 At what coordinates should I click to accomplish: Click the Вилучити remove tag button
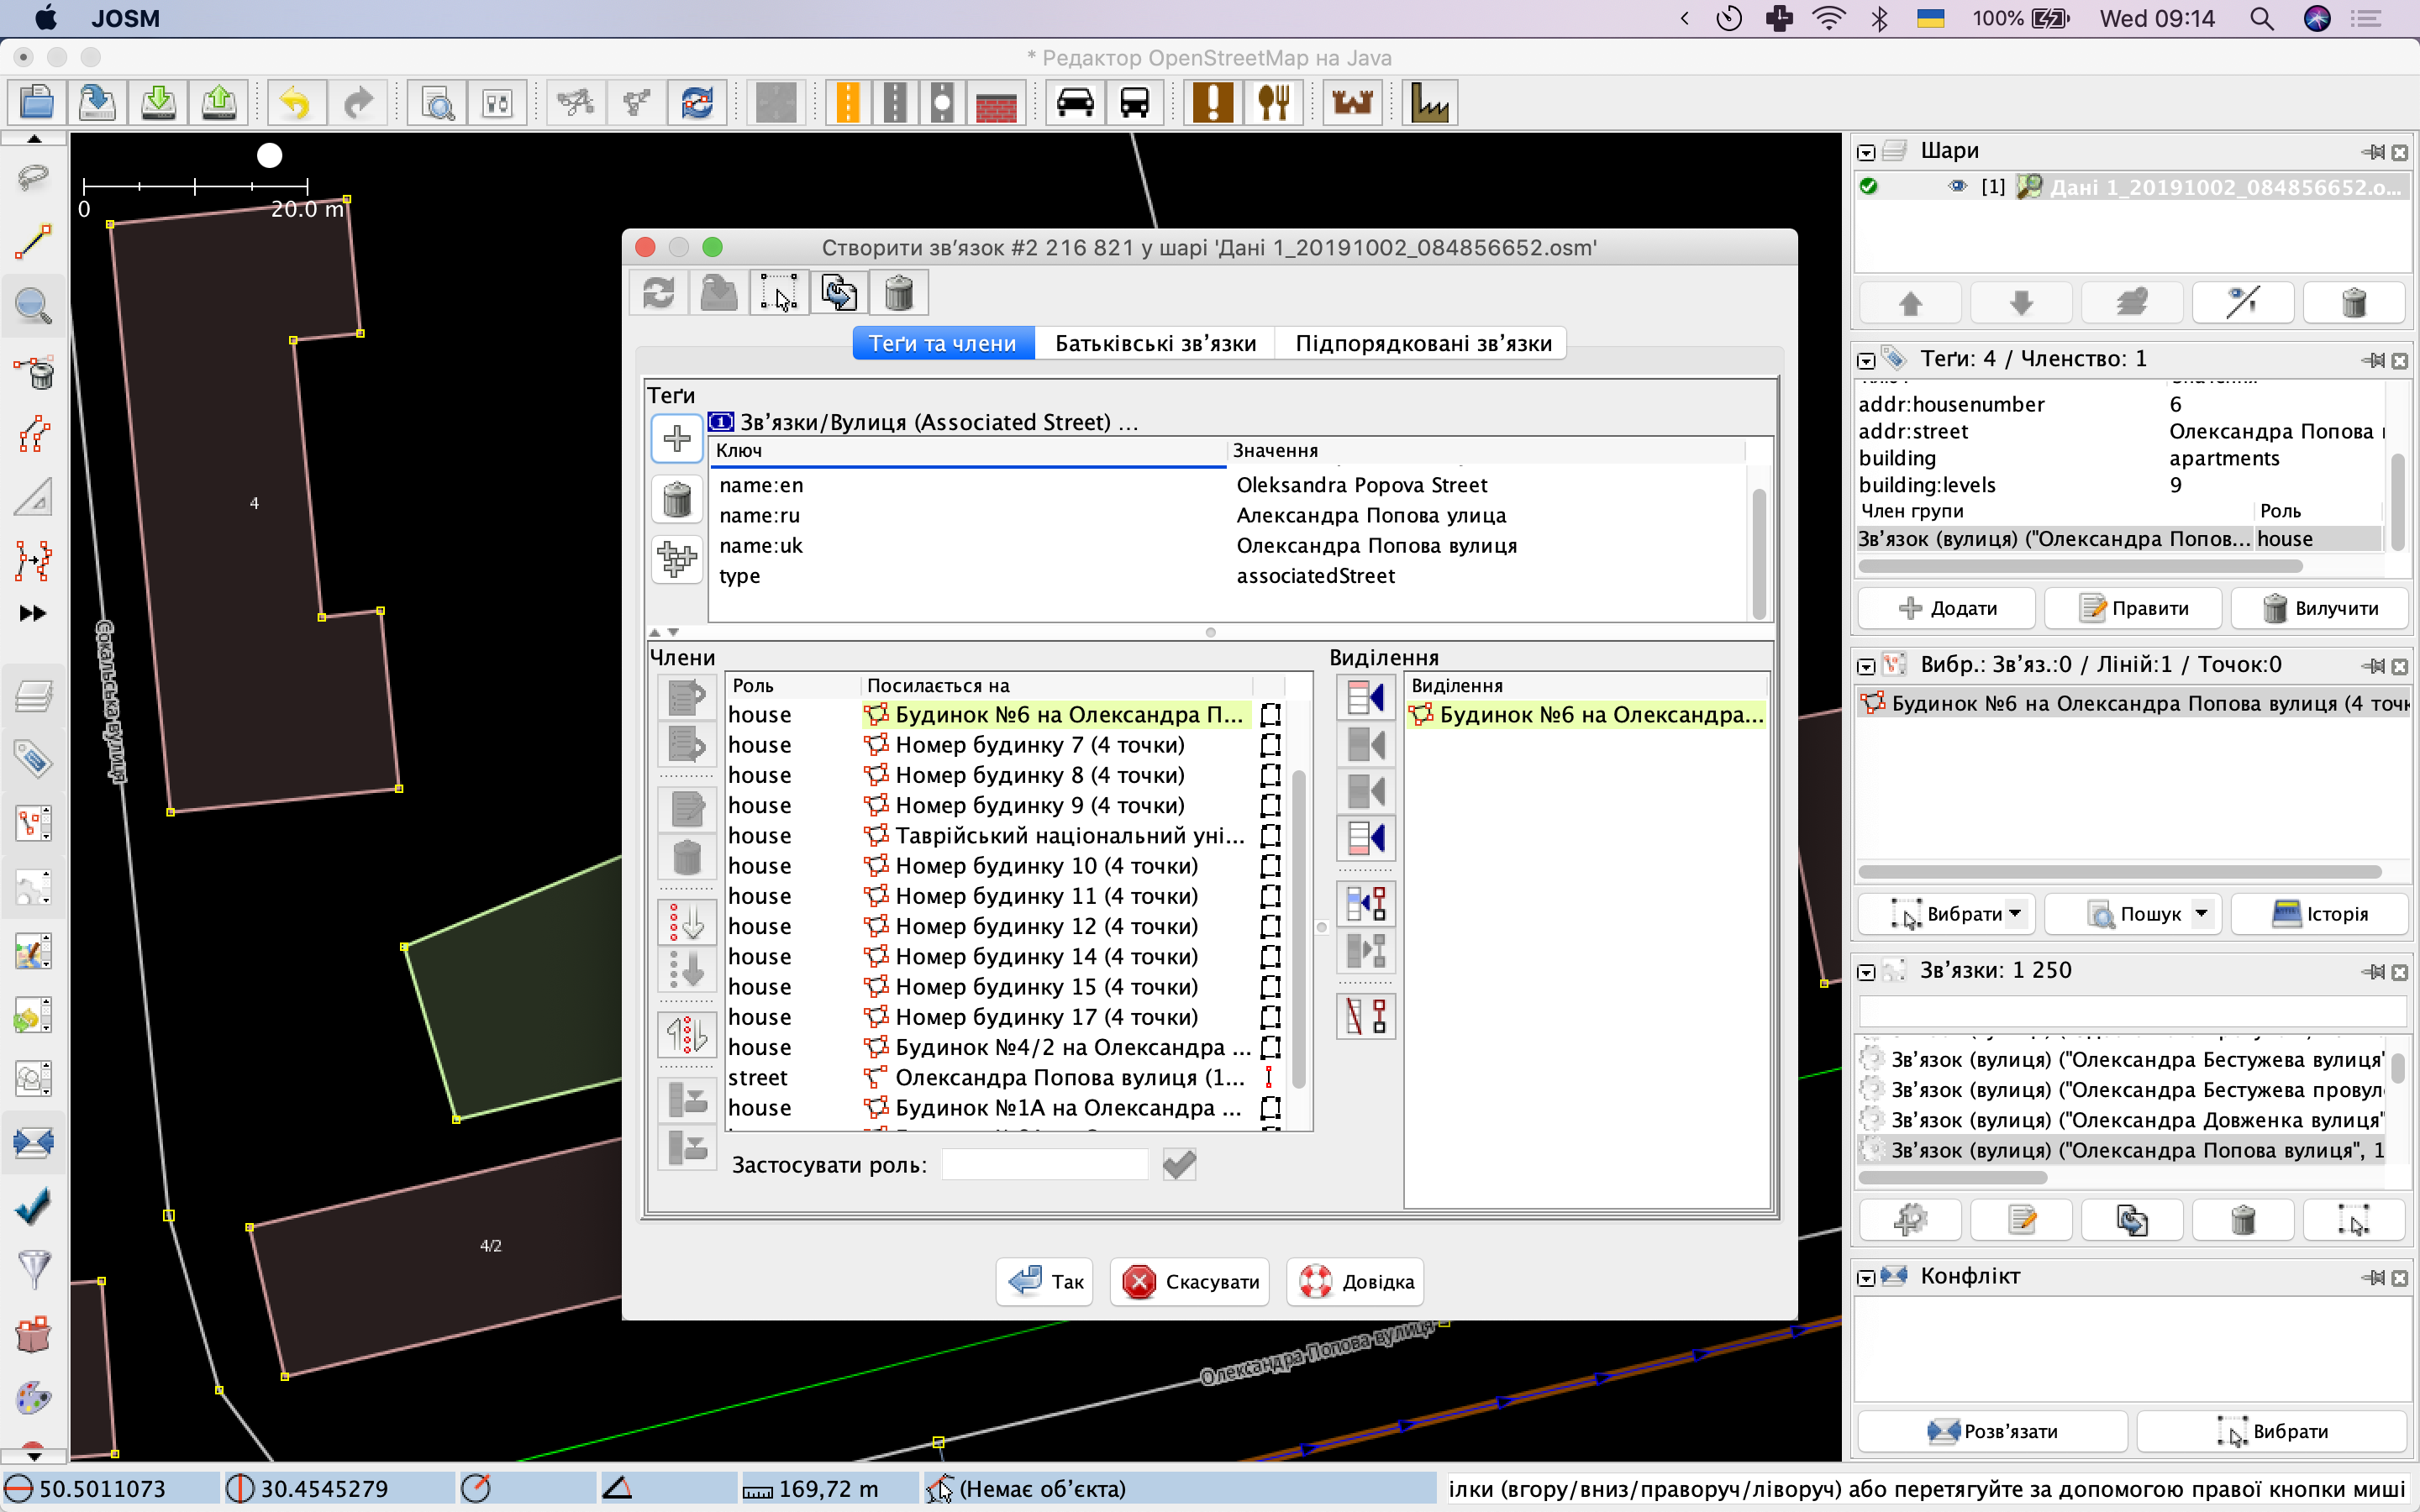click(x=2319, y=608)
